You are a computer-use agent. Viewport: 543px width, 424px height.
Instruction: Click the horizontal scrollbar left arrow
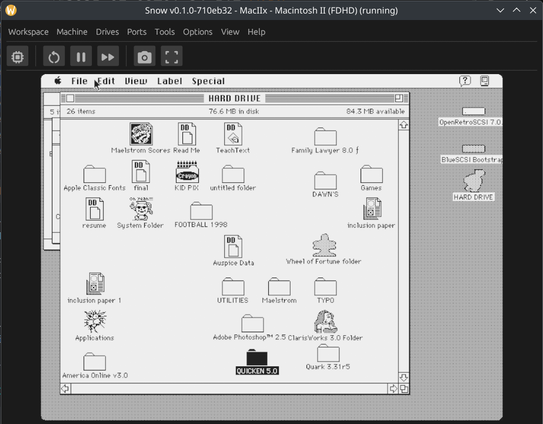click(x=65, y=389)
